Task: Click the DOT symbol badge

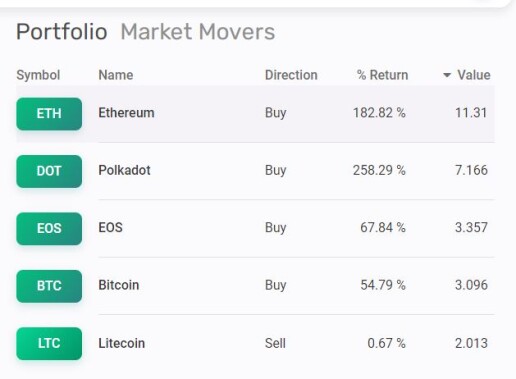Action: [49, 171]
